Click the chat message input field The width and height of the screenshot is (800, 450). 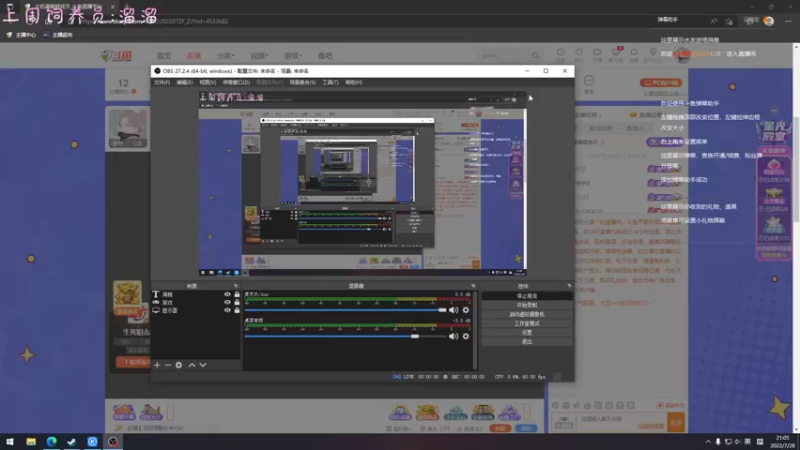(x=621, y=421)
